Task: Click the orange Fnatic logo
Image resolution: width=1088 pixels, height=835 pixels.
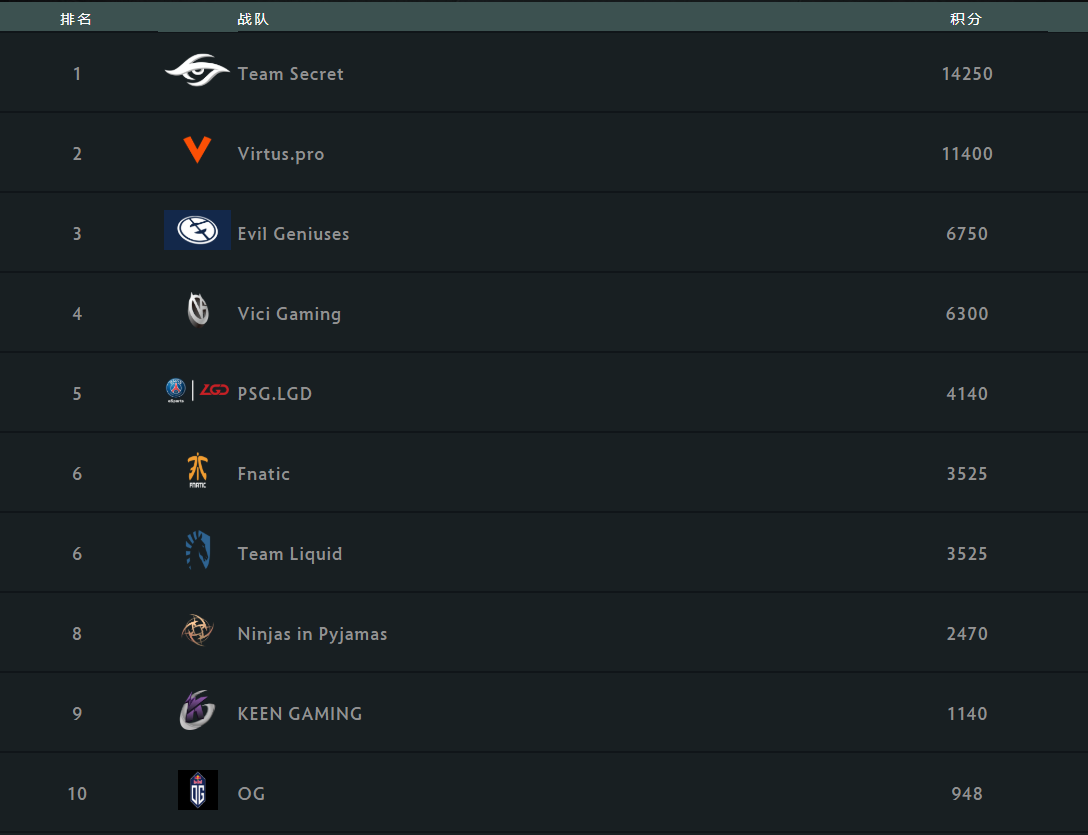Action: pos(198,471)
